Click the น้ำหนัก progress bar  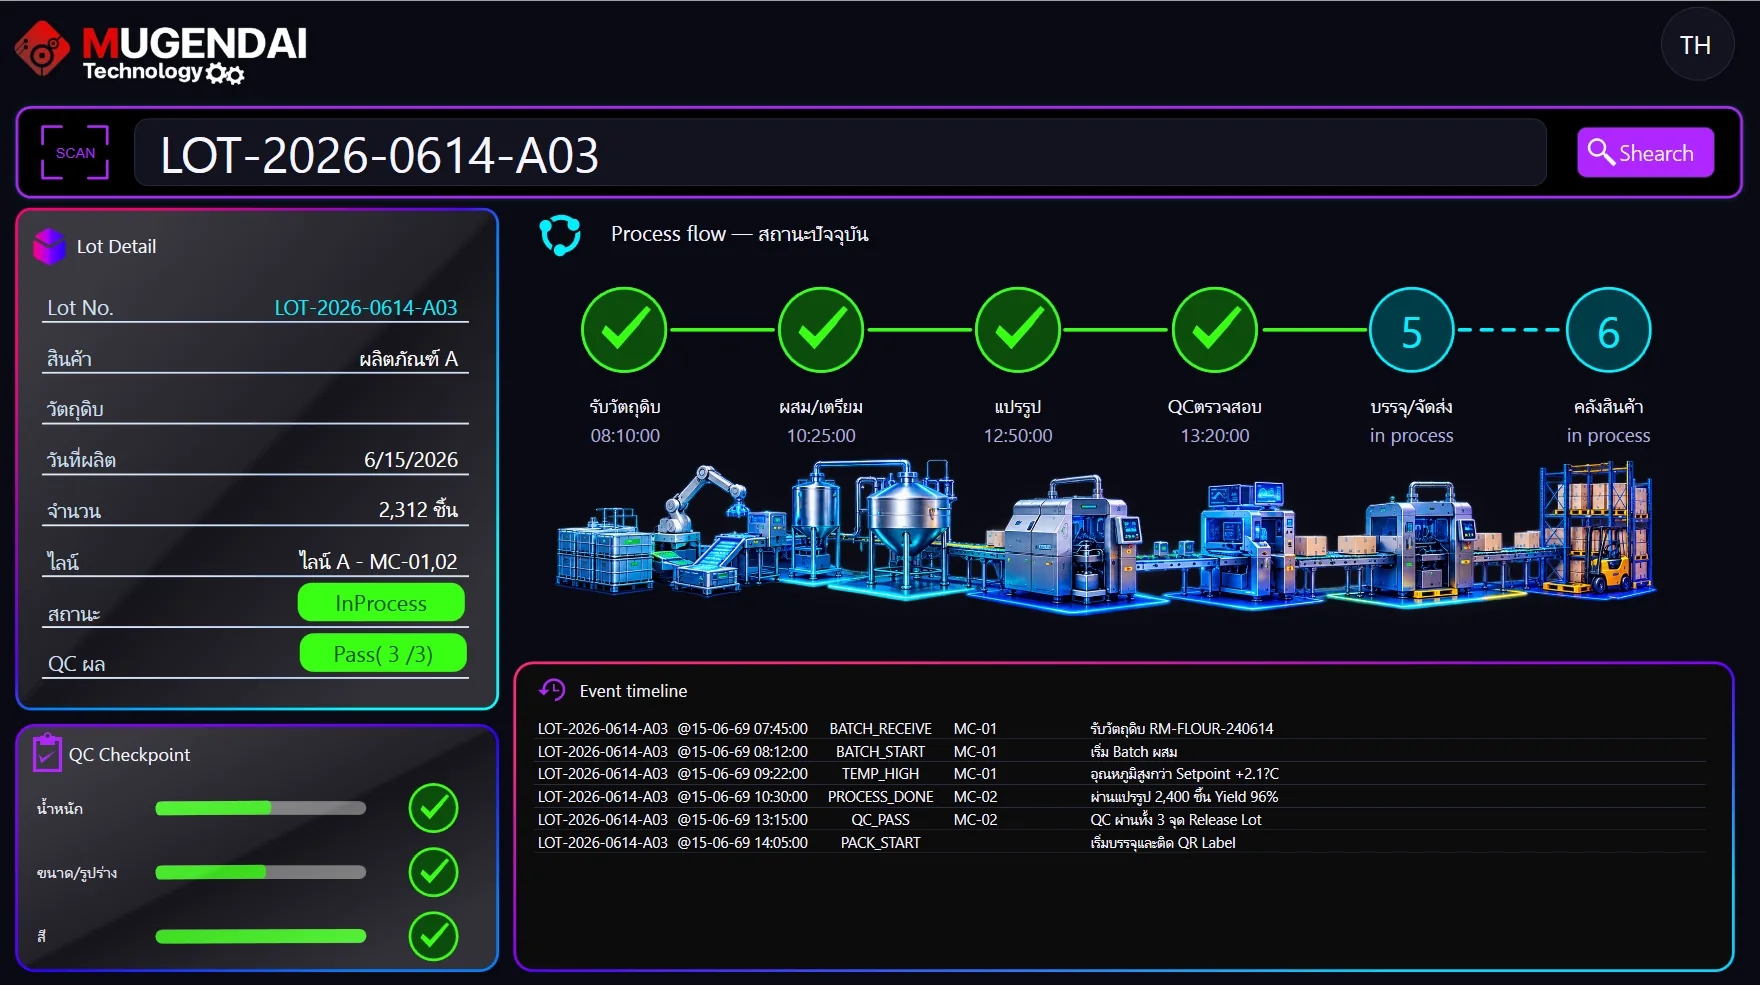[261, 808]
